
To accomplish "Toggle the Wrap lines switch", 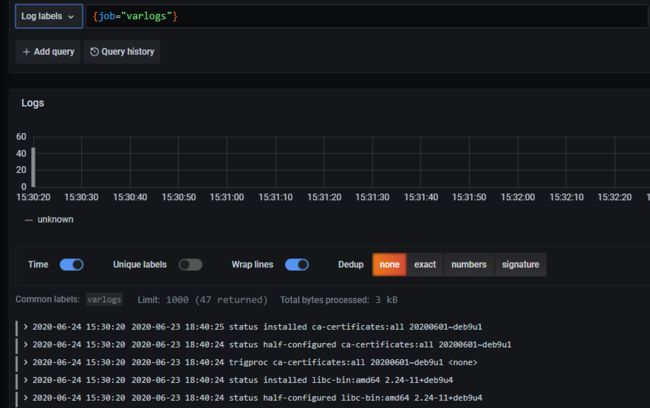I will click(x=297, y=265).
